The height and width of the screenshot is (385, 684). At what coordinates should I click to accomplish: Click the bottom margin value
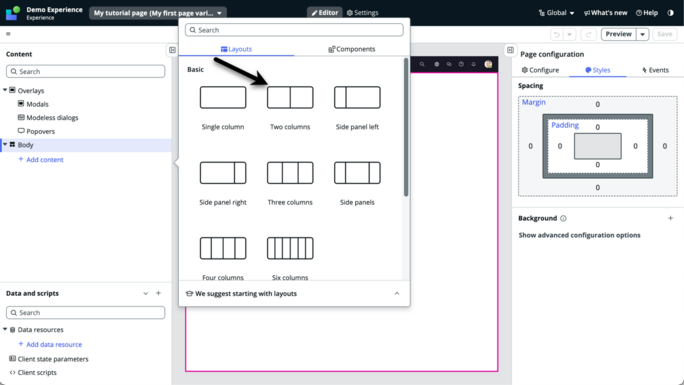pos(598,187)
